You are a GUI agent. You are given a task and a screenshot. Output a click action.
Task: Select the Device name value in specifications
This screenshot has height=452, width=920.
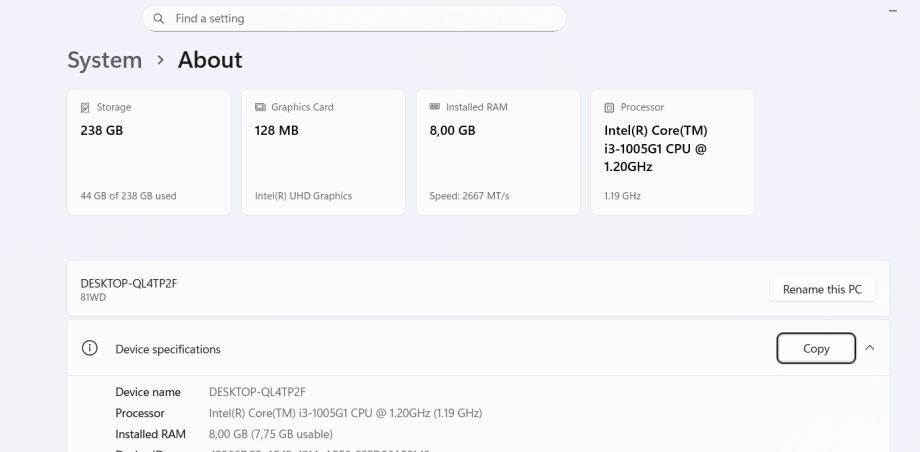pyautogui.click(x=257, y=392)
